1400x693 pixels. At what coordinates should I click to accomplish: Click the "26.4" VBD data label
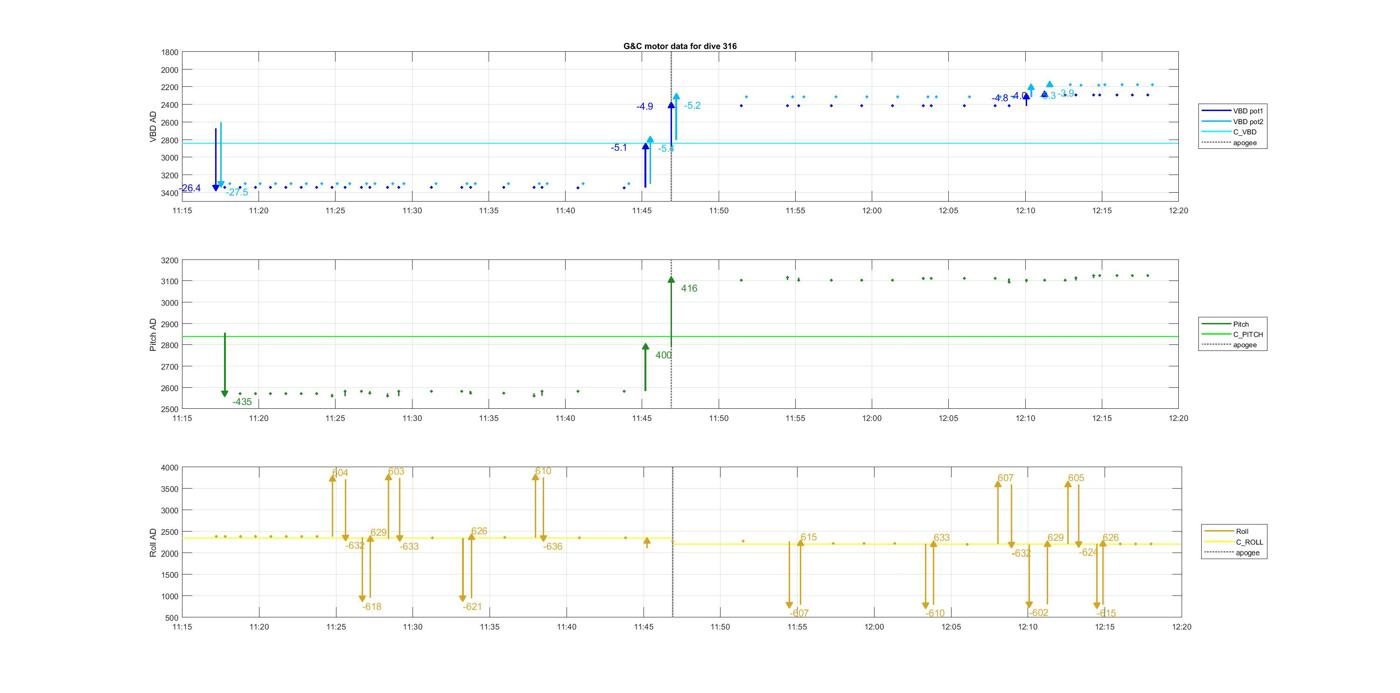[190, 188]
